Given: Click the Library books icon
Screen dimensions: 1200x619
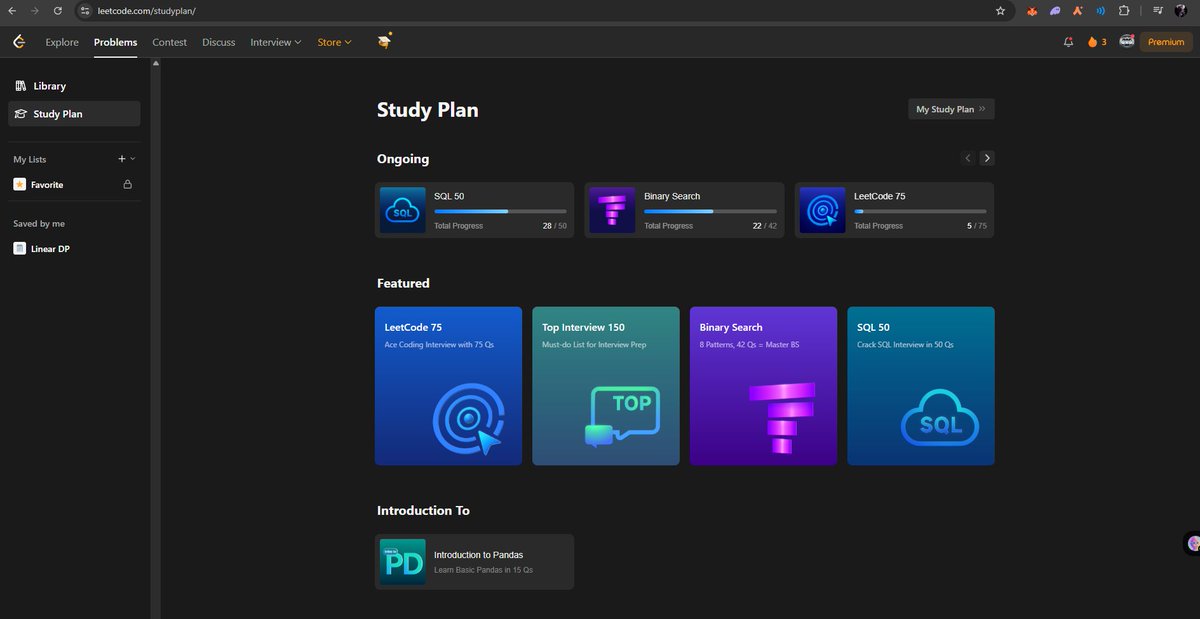Looking at the screenshot, I should click(21, 86).
